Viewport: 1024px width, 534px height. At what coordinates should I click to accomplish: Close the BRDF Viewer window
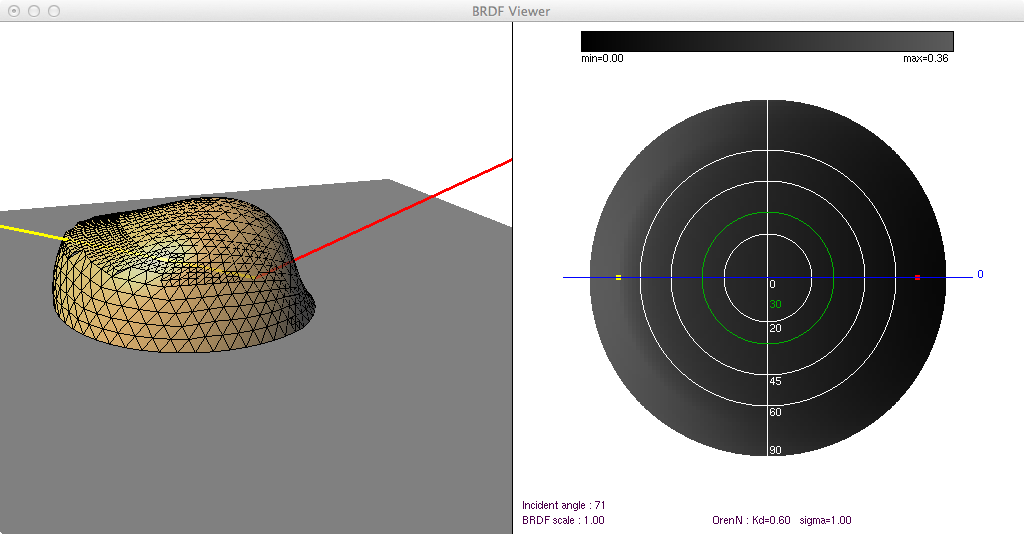14,10
